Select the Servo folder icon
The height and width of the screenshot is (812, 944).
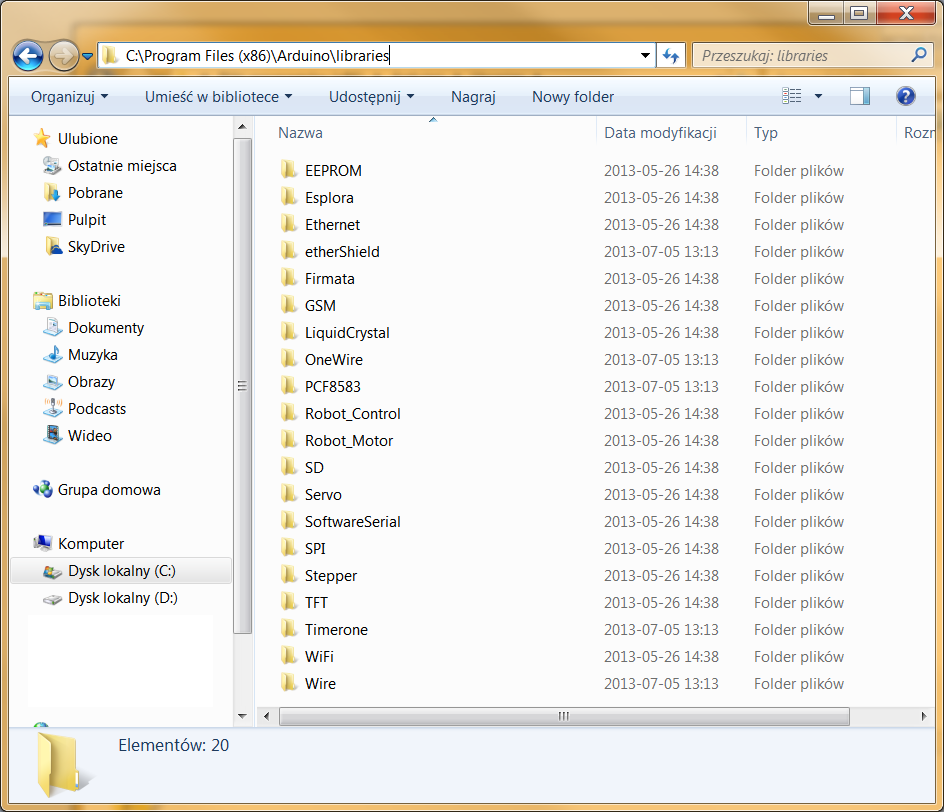click(x=289, y=495)
